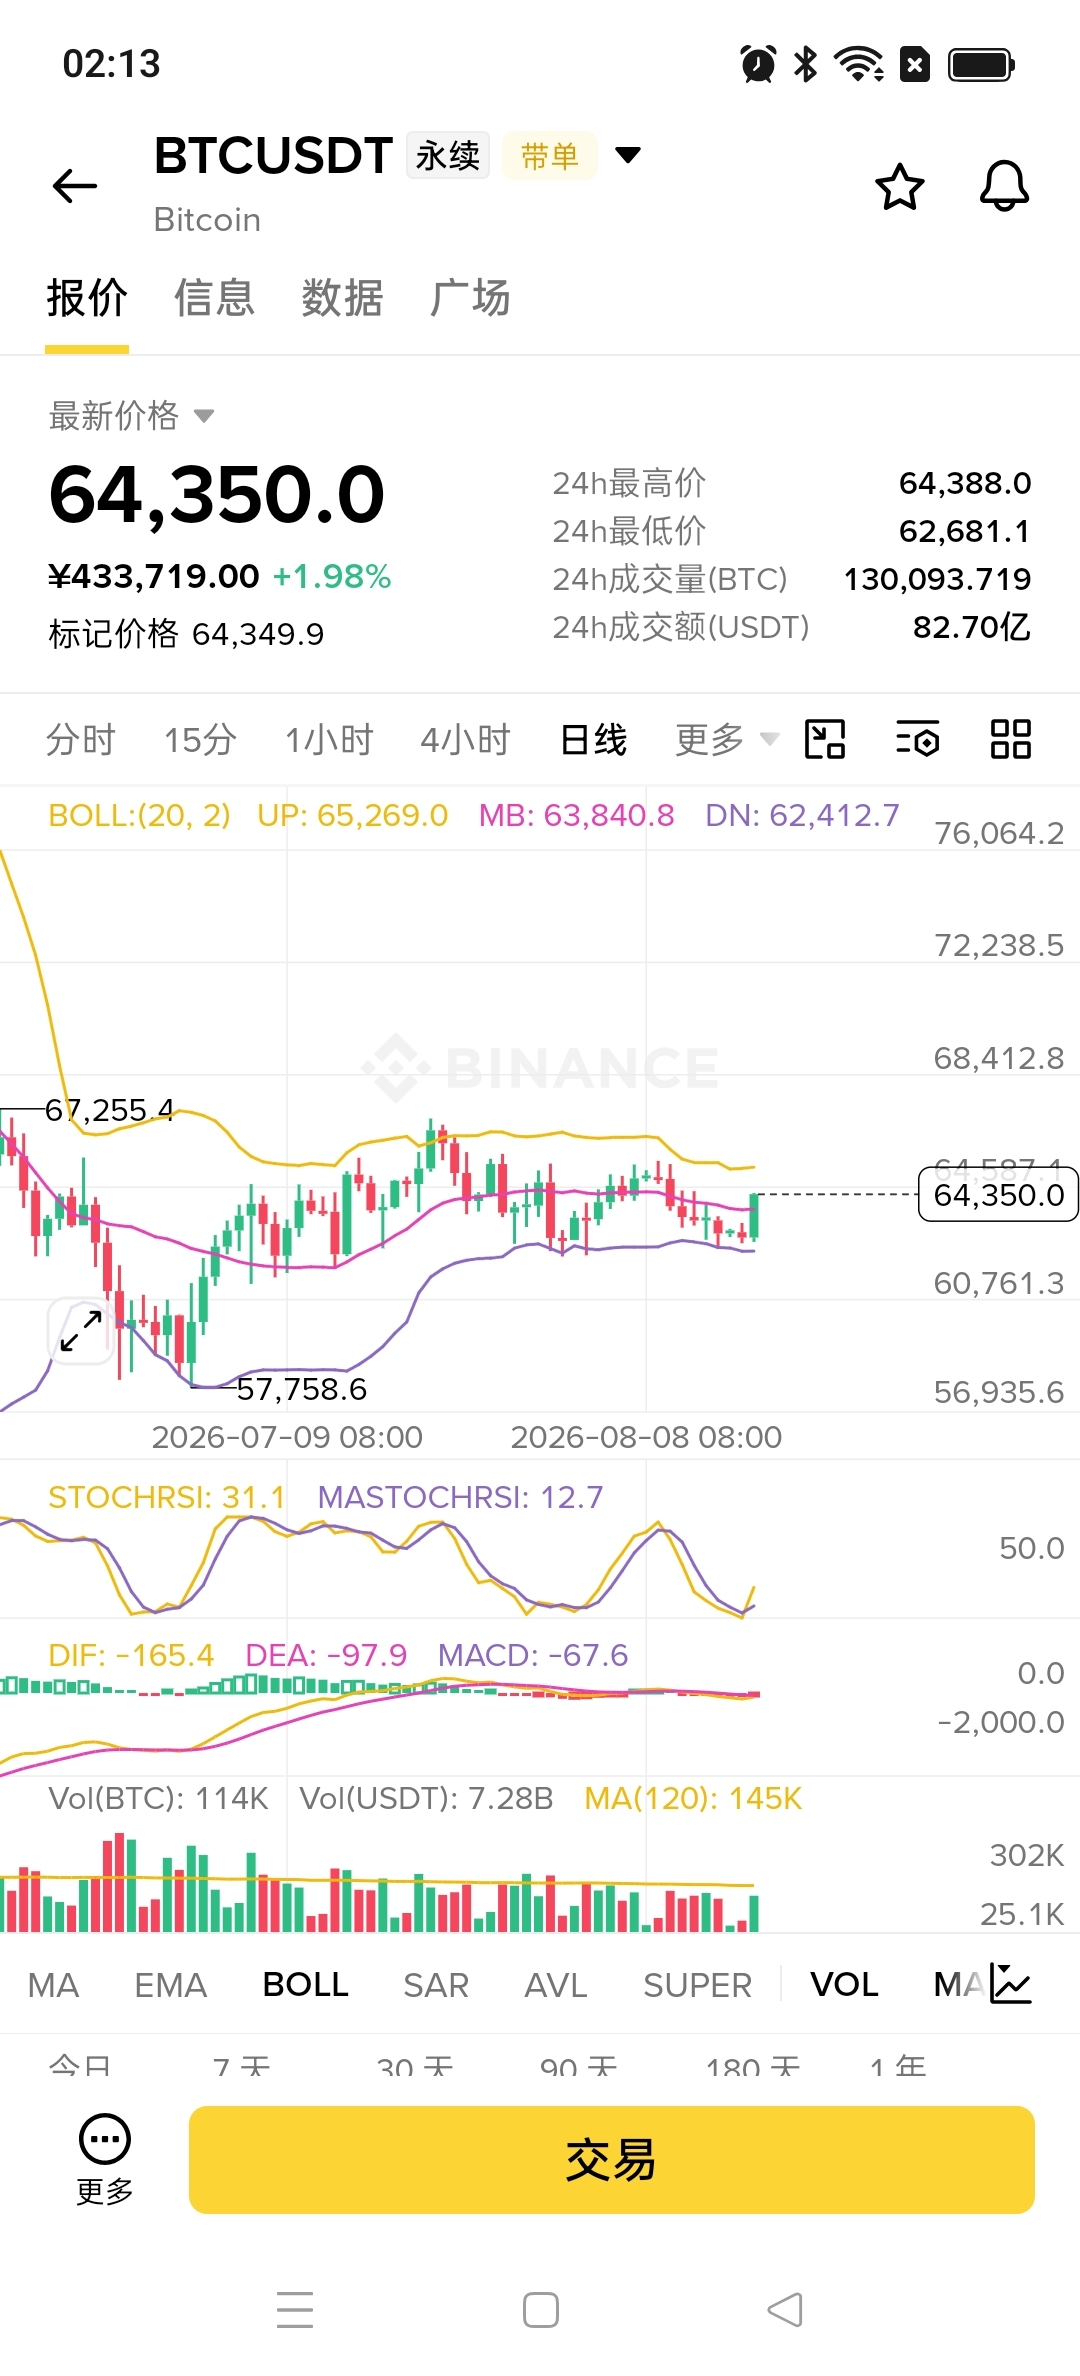Toggle SAR main indicator
The height and width of the screenshot is (2376, 1080).
tap(436, 1985)
